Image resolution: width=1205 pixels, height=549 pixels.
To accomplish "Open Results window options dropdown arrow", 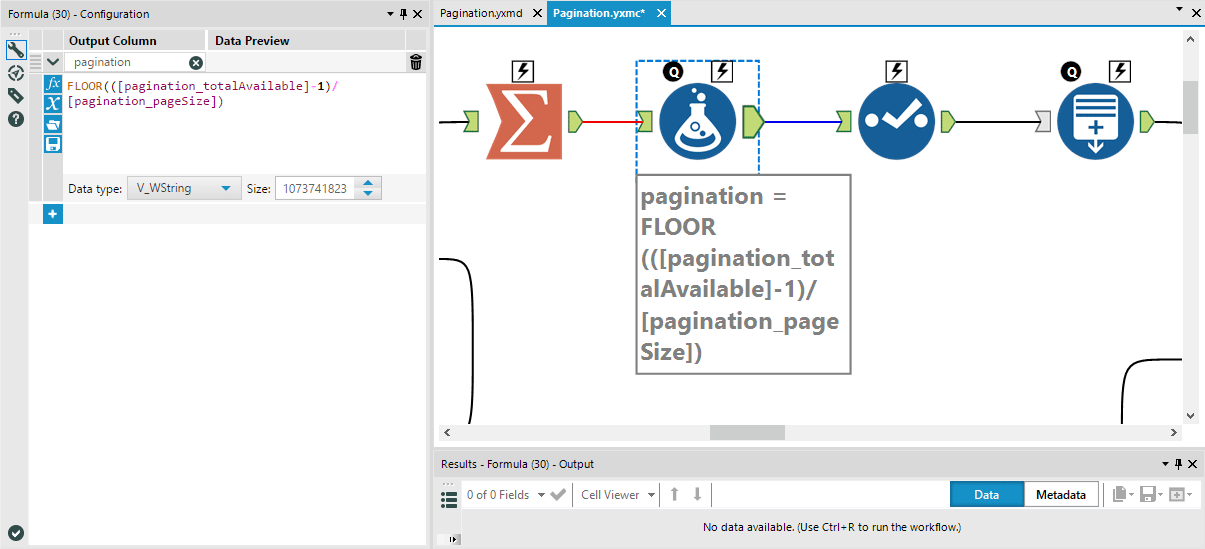I will pyautogui.click(x=1165, y=464).
